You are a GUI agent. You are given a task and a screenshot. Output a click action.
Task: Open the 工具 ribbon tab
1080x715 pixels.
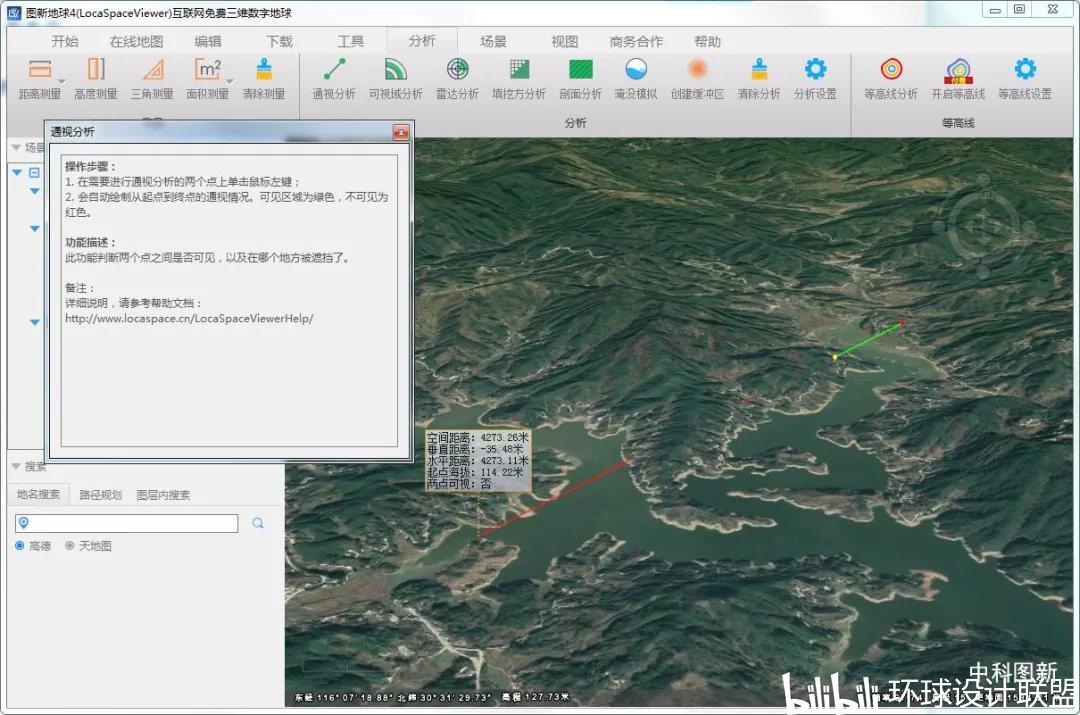[x=351, y=41]
